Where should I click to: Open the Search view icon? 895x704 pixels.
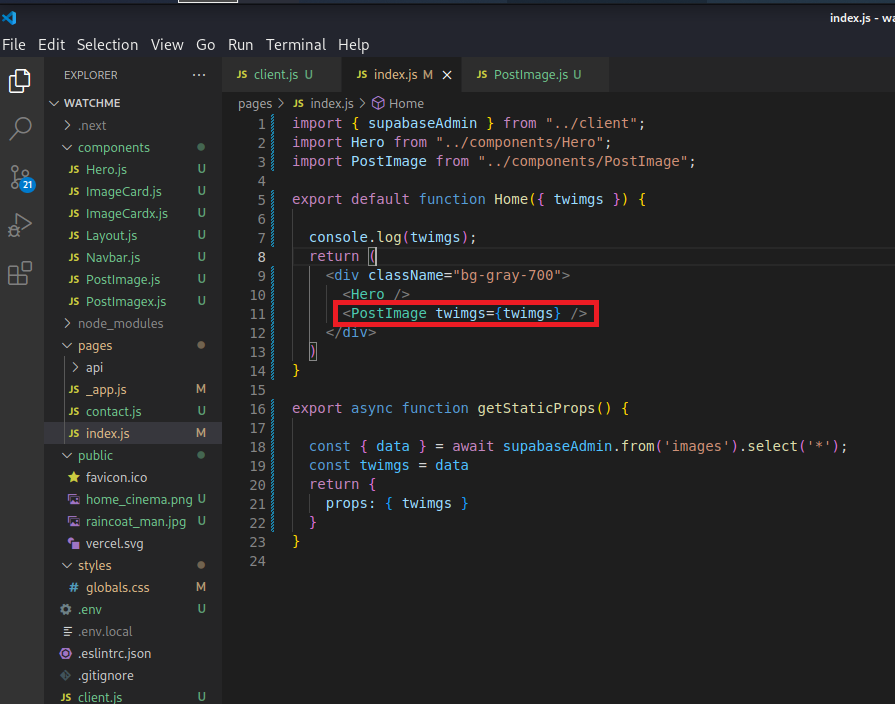click(x=20, y=129)
